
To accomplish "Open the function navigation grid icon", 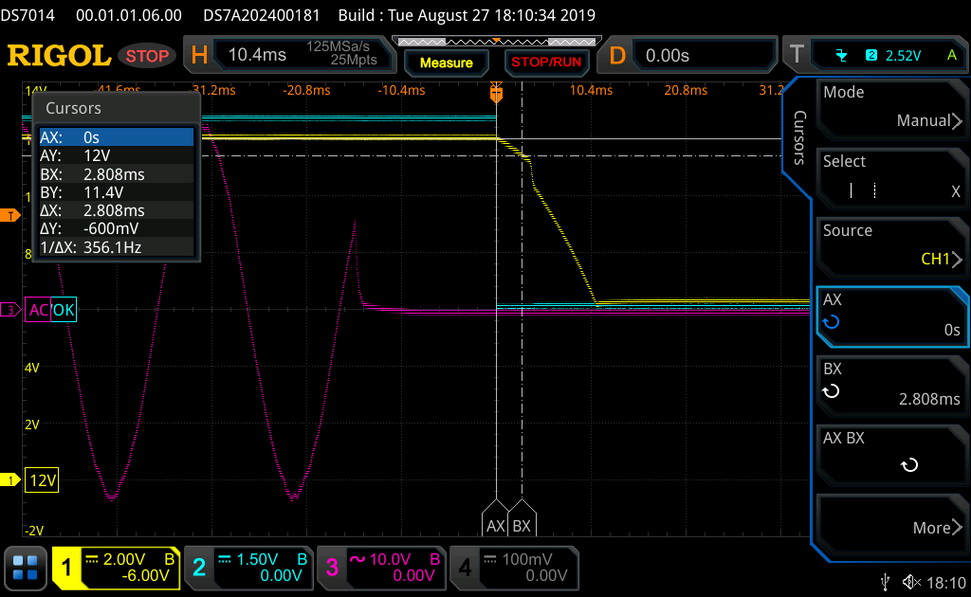I will tap(25, 567).
